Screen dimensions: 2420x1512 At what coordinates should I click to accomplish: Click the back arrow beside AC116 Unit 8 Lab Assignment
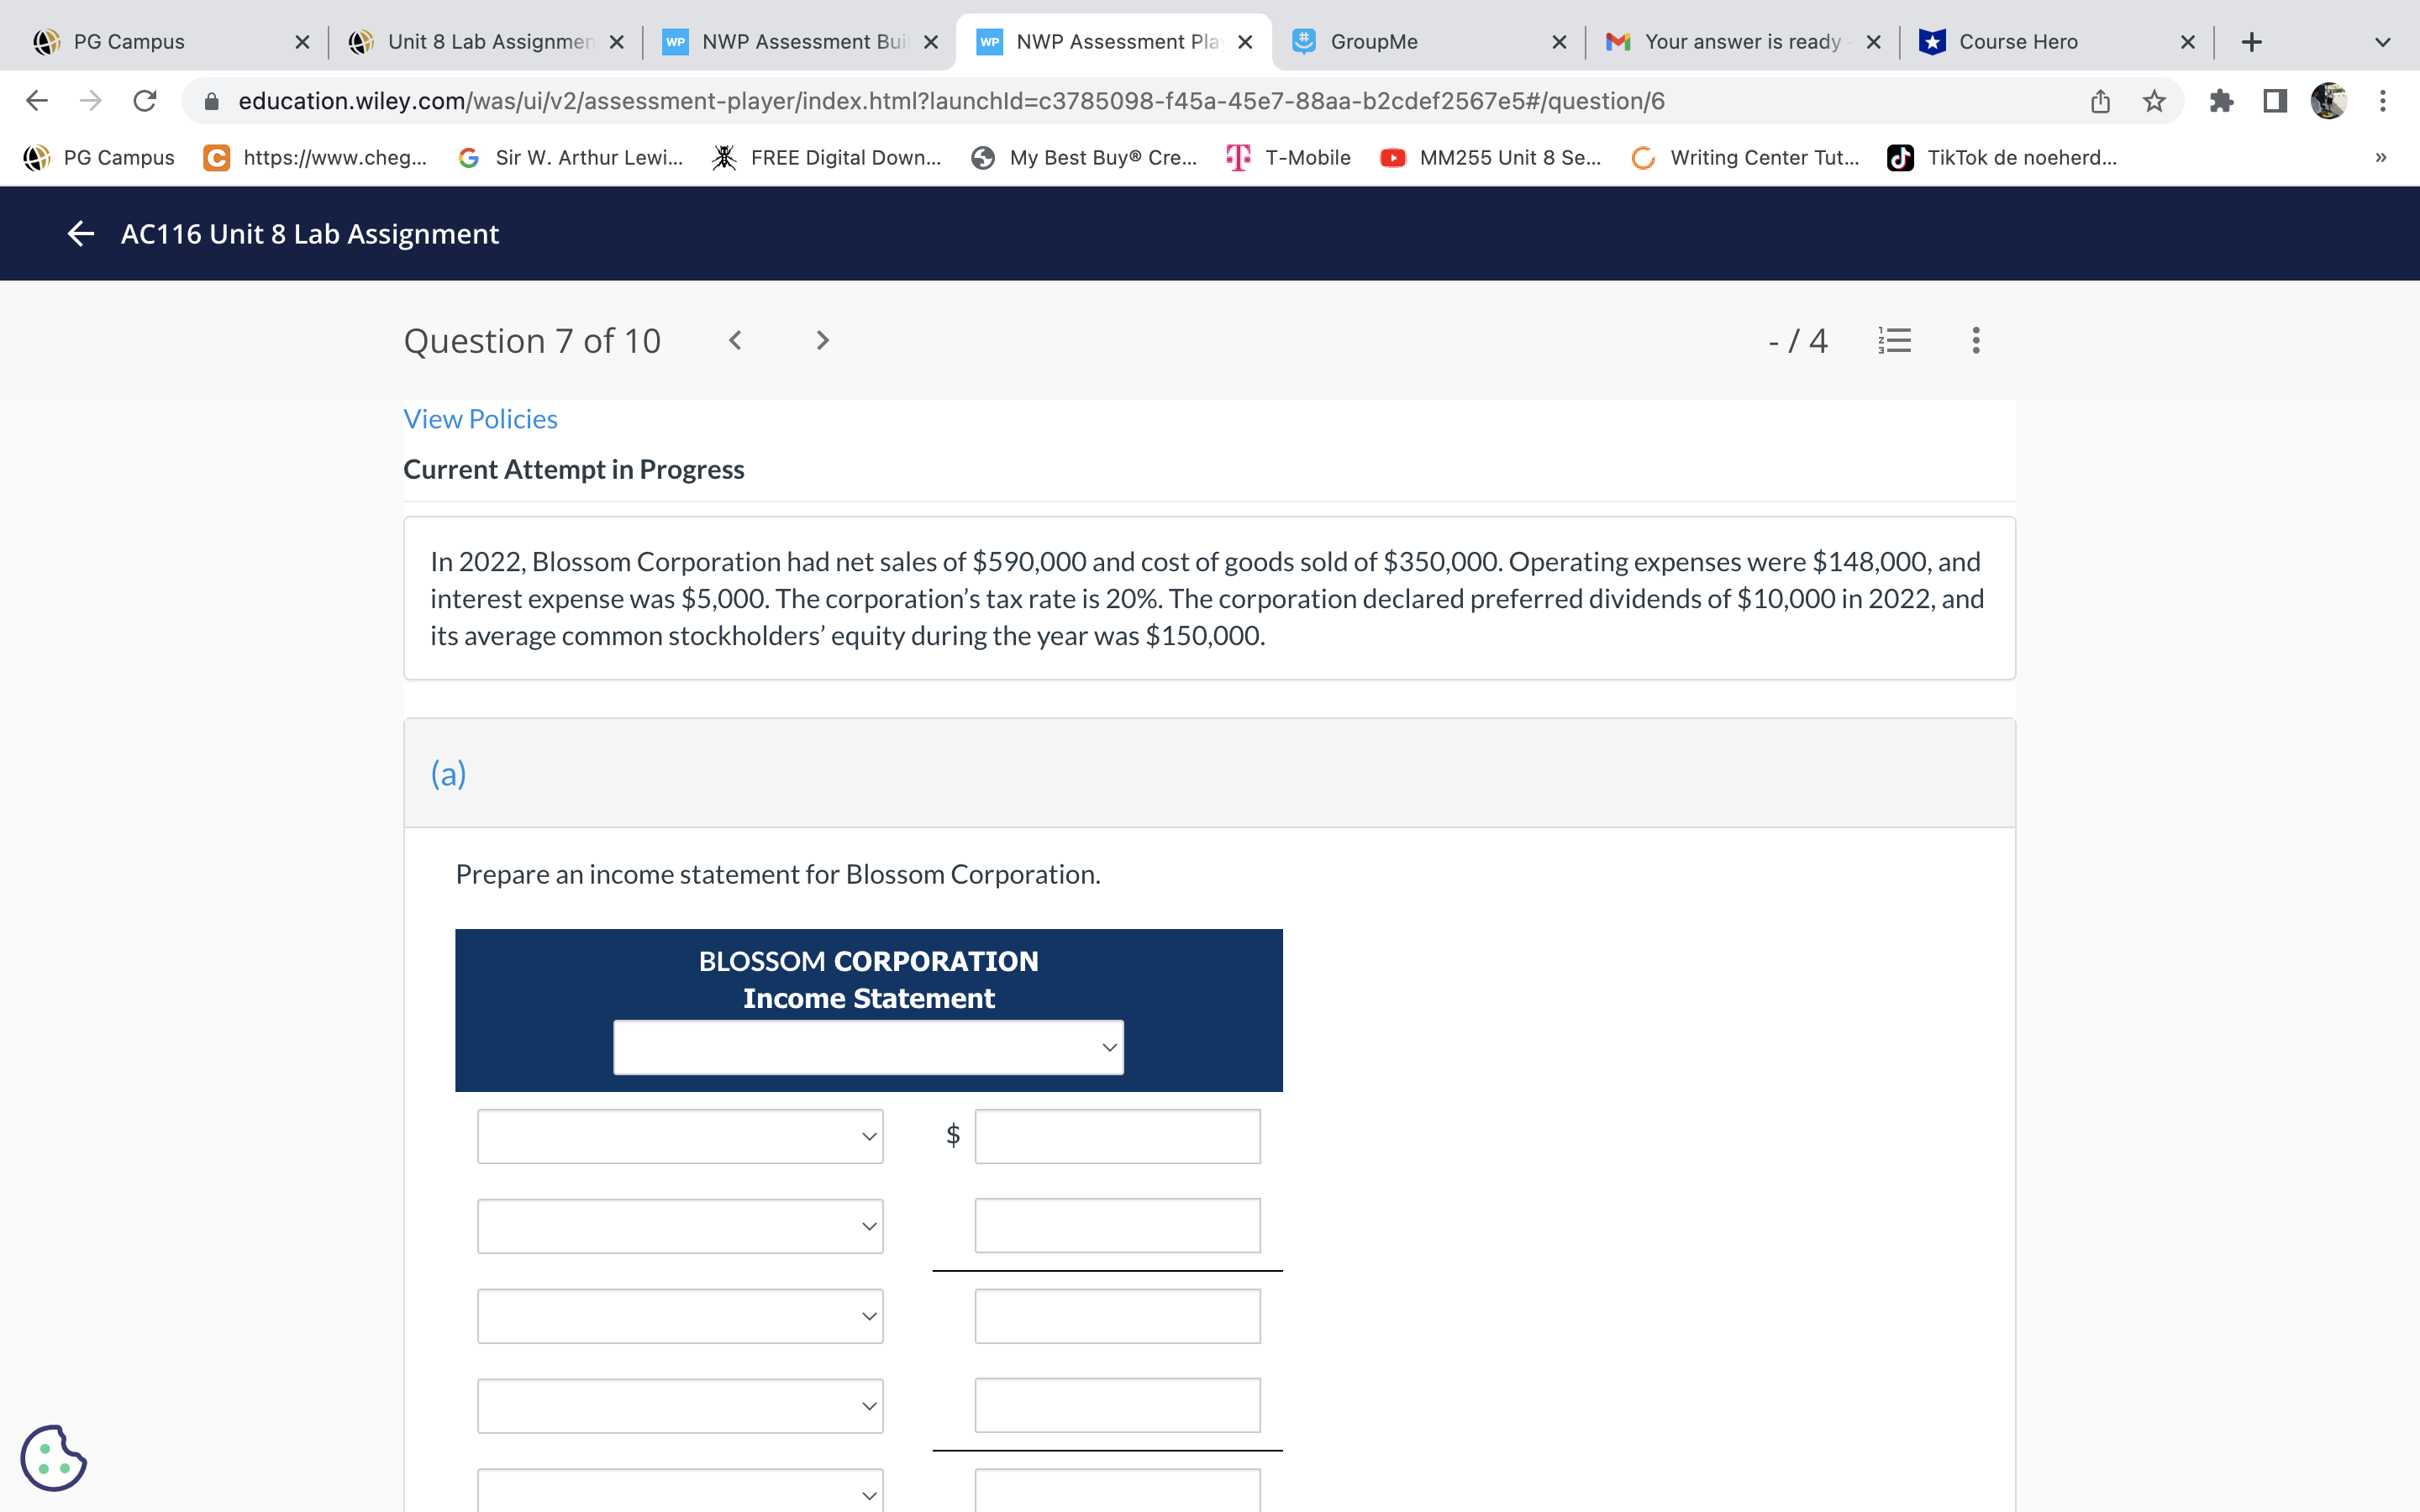[x=80, y=234]
